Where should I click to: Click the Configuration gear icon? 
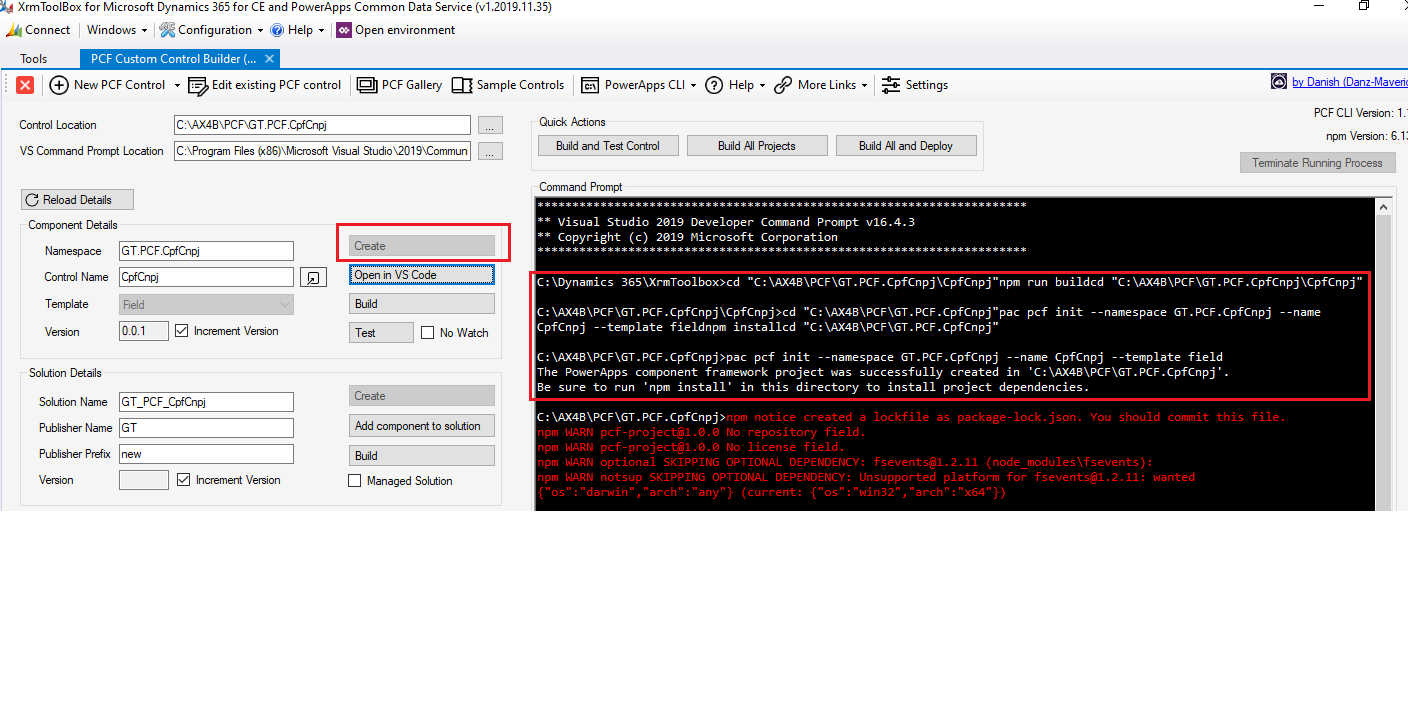click(x=167, y=30)
